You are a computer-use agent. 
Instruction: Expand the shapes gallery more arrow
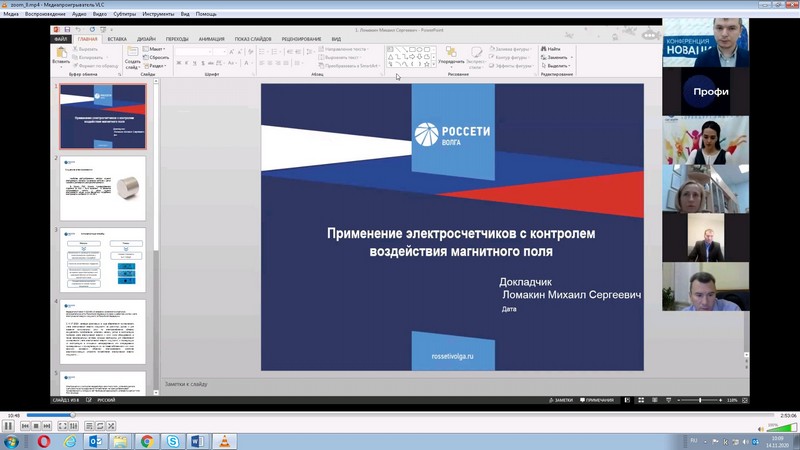pos(434,65)
